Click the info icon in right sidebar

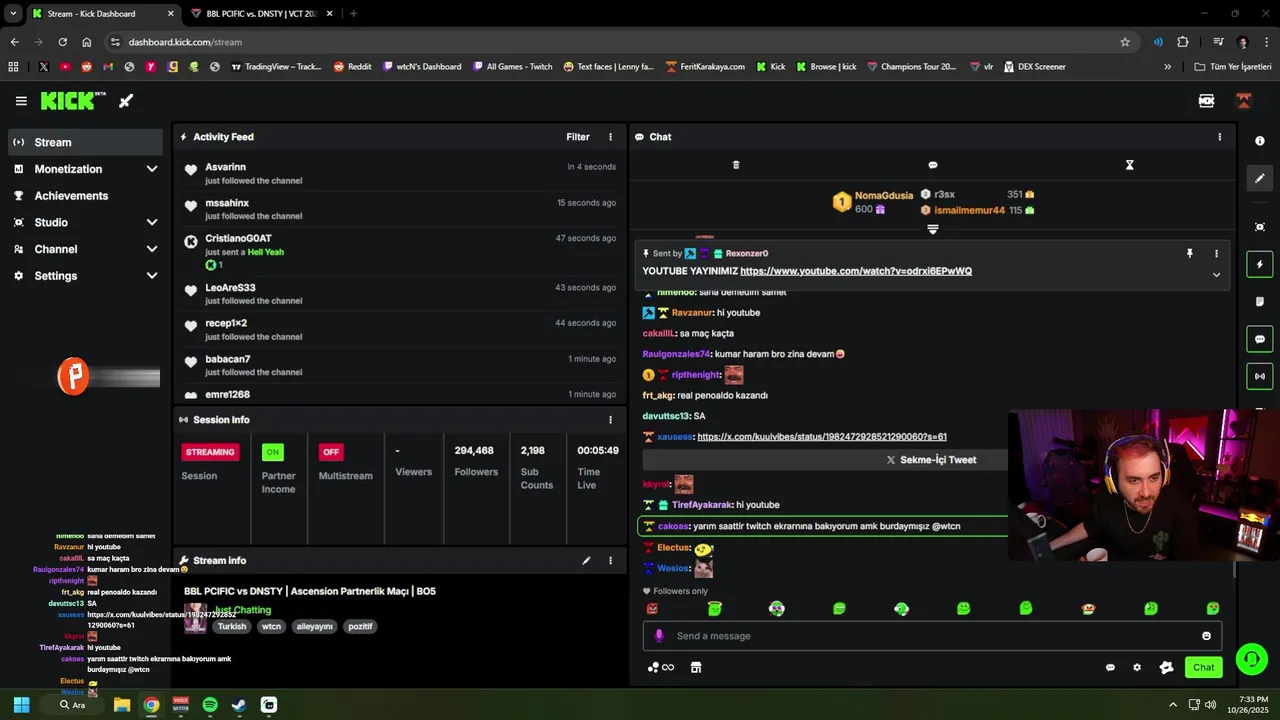[x=1260, y=141]
